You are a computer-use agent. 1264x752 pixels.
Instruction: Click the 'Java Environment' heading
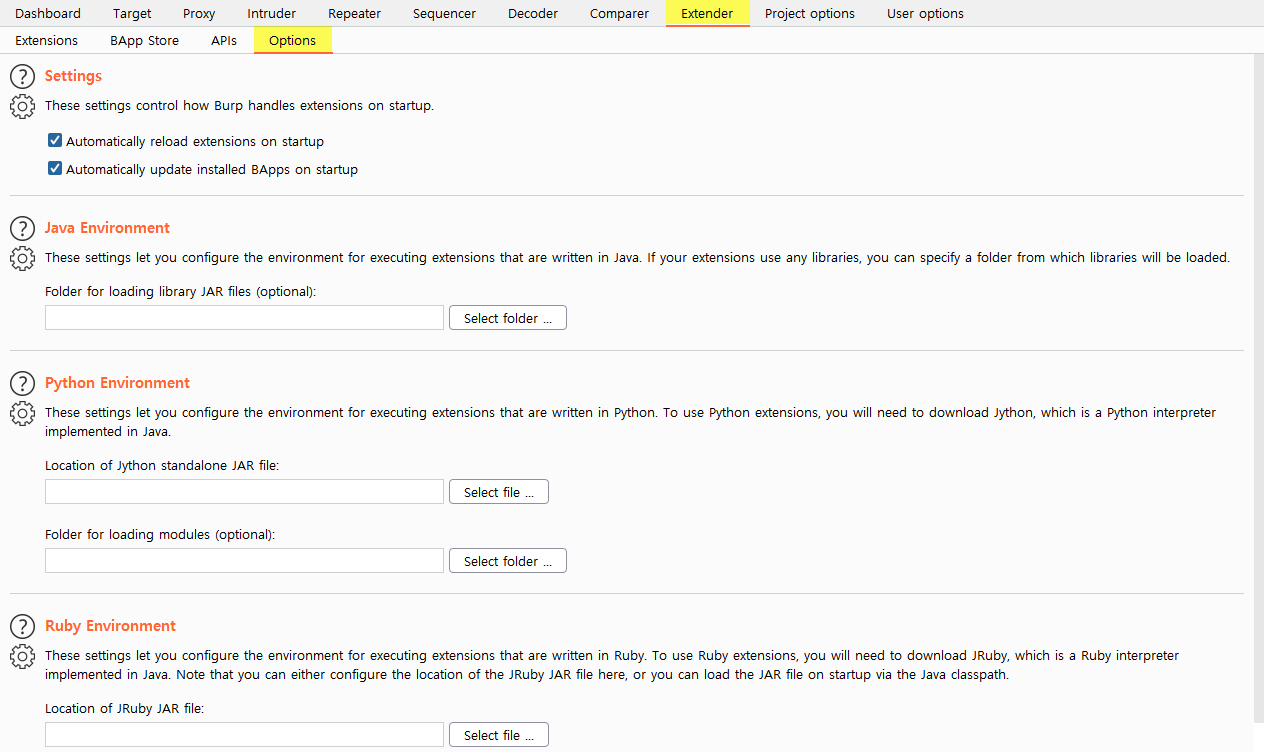[107, 228]
